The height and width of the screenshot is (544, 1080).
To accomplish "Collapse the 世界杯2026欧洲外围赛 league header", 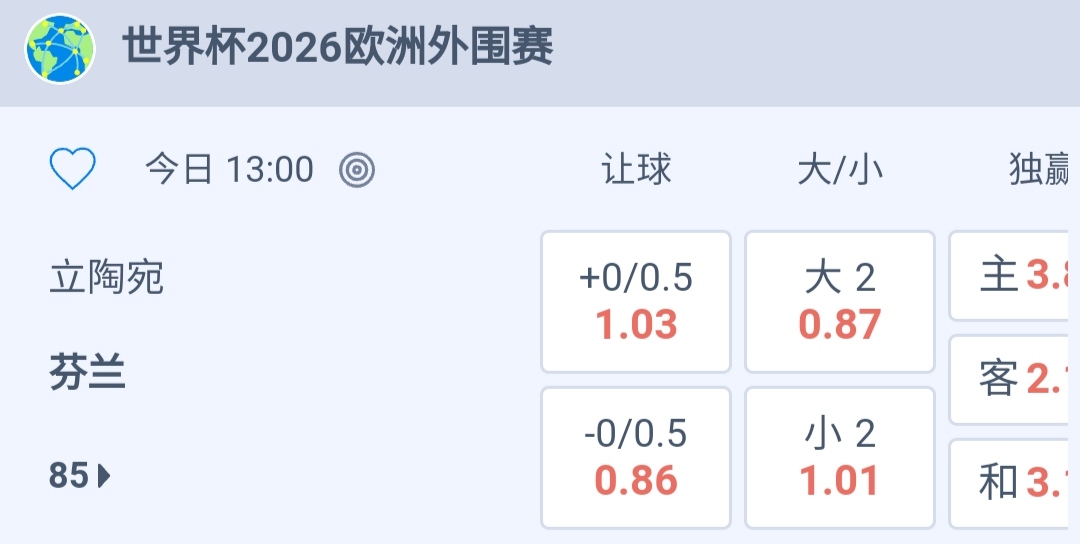I will [x=338, y=48].
